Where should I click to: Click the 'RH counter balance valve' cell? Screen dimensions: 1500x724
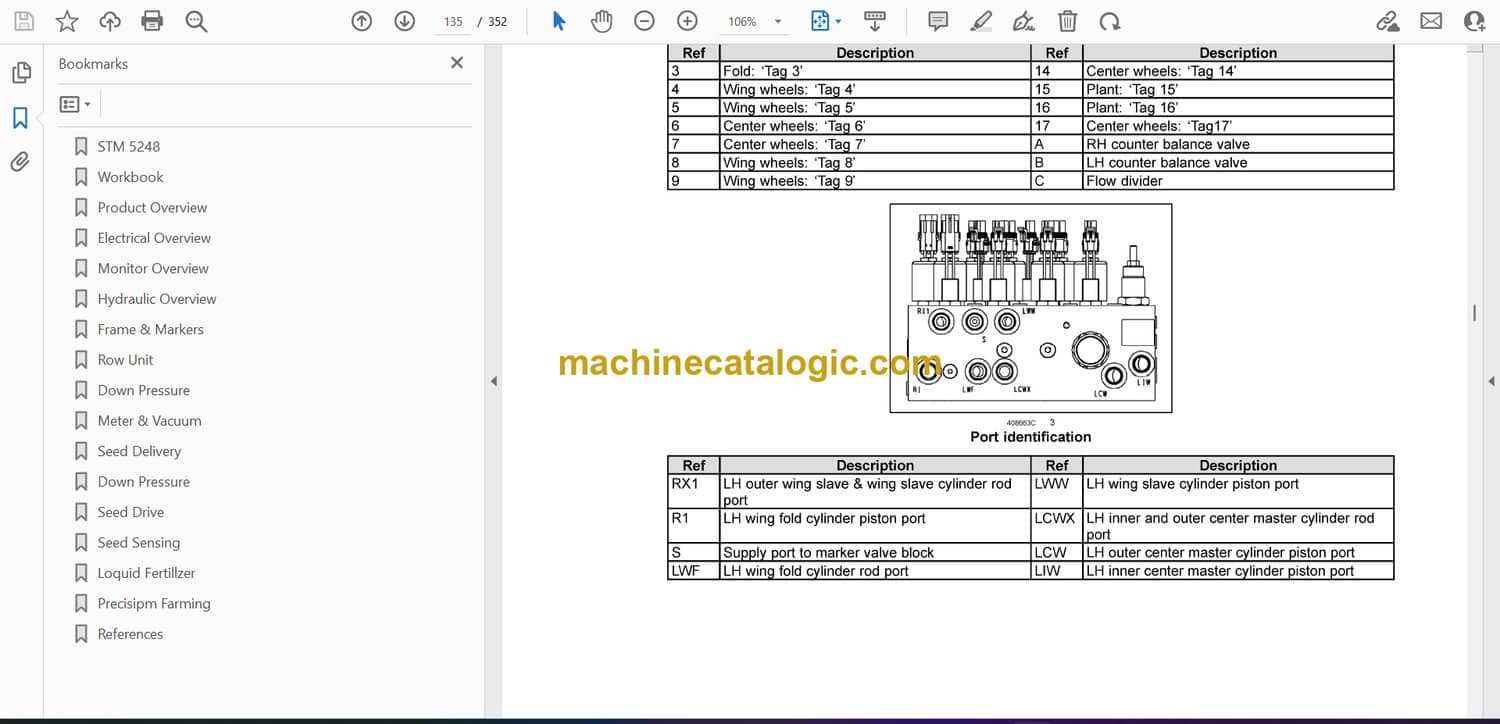coord(1238,144)
